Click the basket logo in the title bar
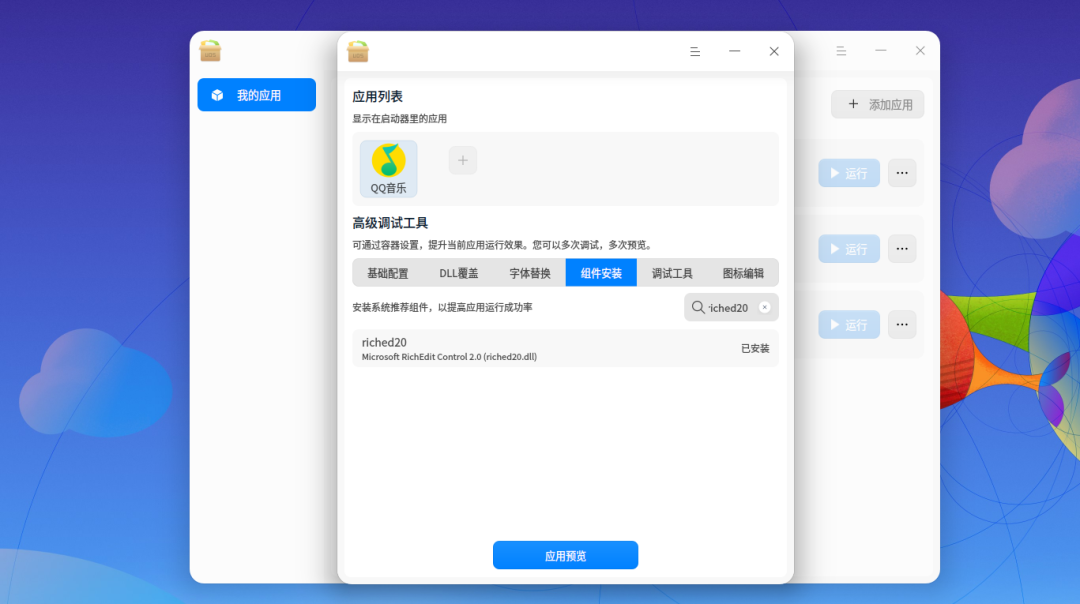The width and height of the screenshot is (1080, 604). 358,50
